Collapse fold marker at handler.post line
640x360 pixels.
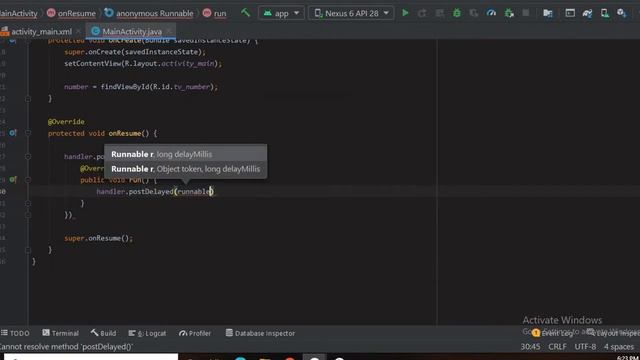(28, 156)
